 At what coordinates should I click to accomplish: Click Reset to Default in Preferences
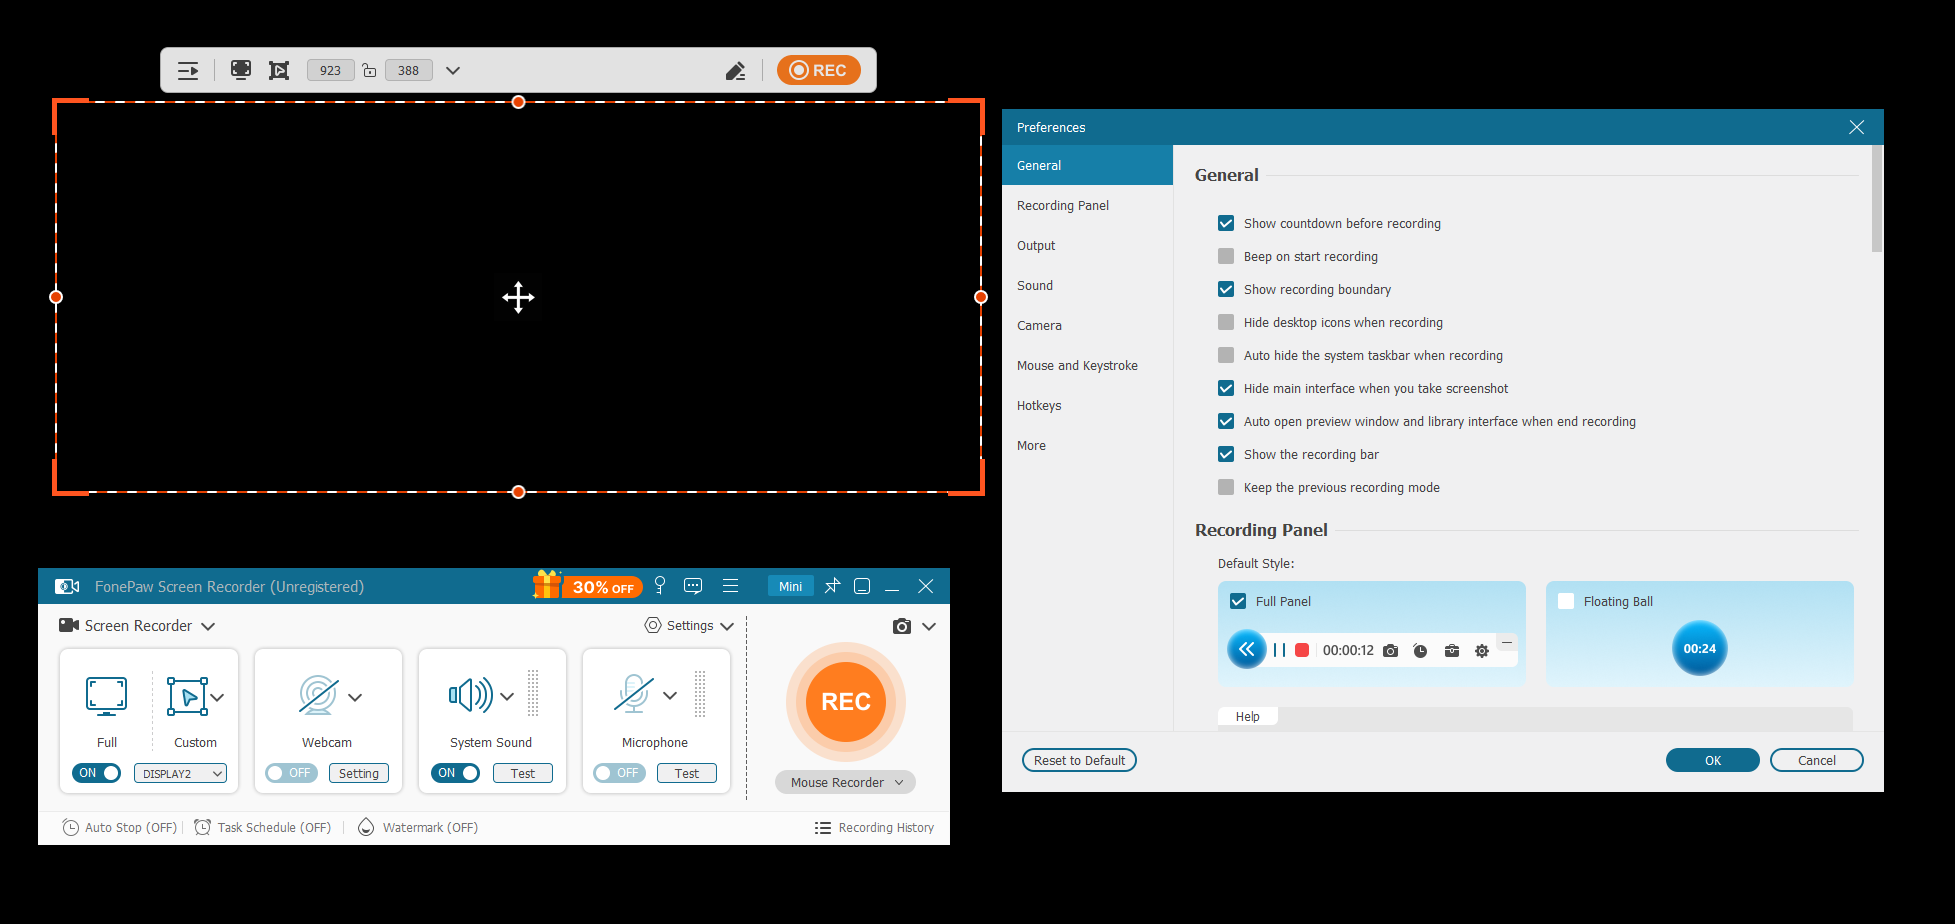coord(1079,760)
